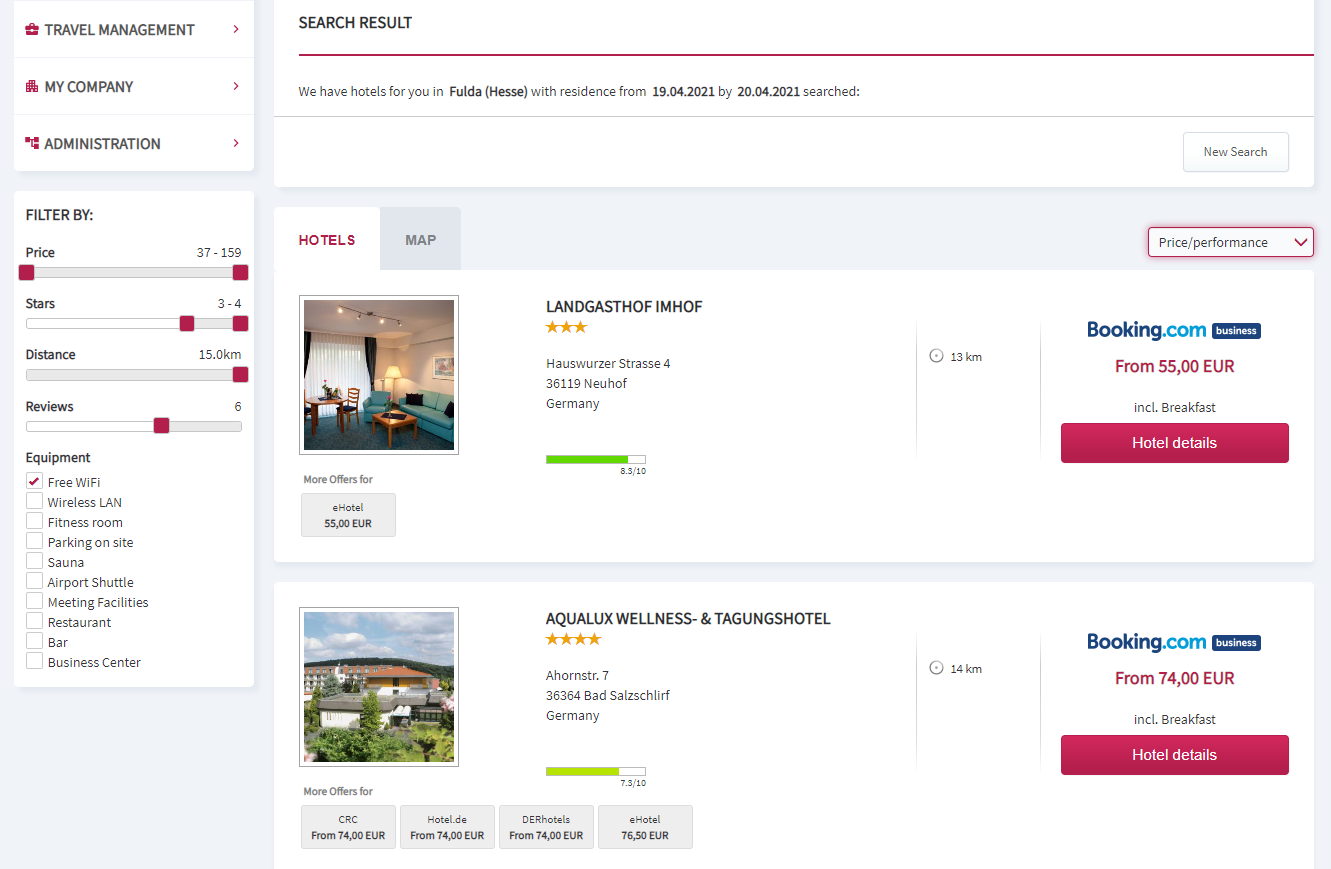The height and width of the screenshot is (869, 1331).
Task: Click the Fulda (Hesse) location text
Action: click(x=488, y=91)
